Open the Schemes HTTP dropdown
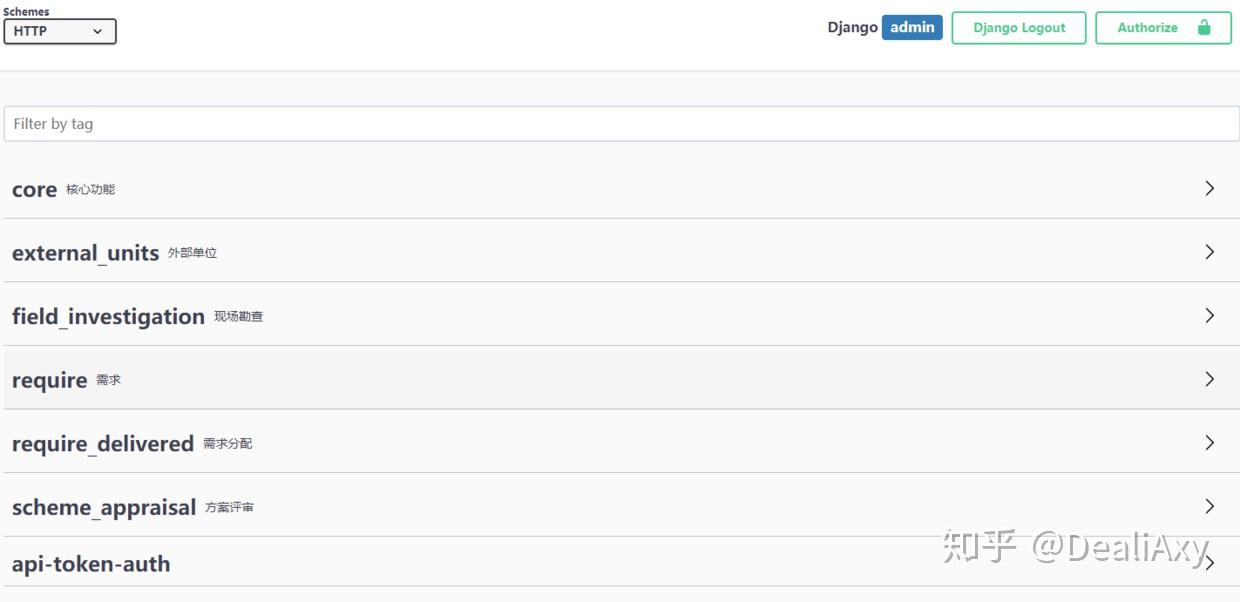The image size is (1240, 602). click(x=60, y=31)
